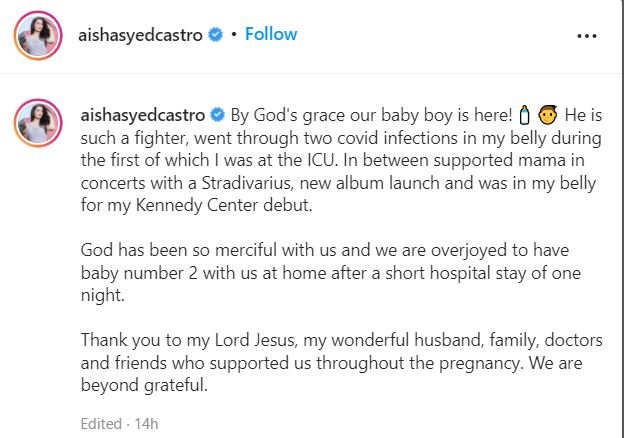Image resolution: width=624 pixels, height=438 pixels.
Task: Open the more options three-dot menu
Action: (x=587, y=36)
